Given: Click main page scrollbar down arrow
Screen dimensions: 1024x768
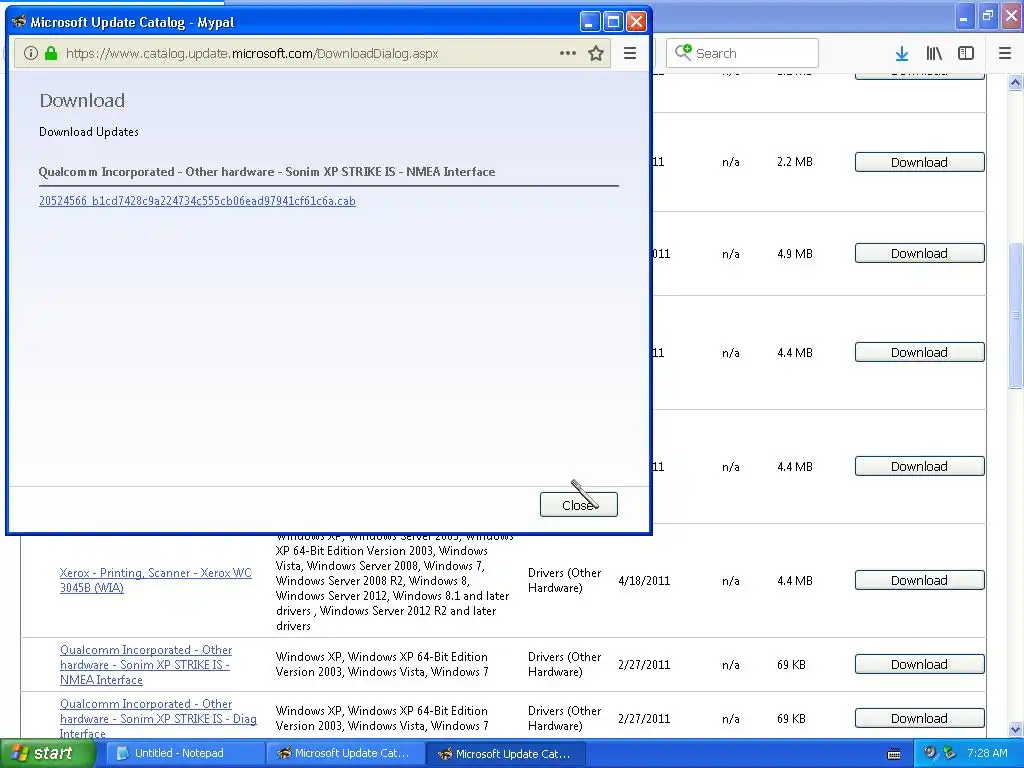Looking at the screenshot, I should tap(1015, 729).
